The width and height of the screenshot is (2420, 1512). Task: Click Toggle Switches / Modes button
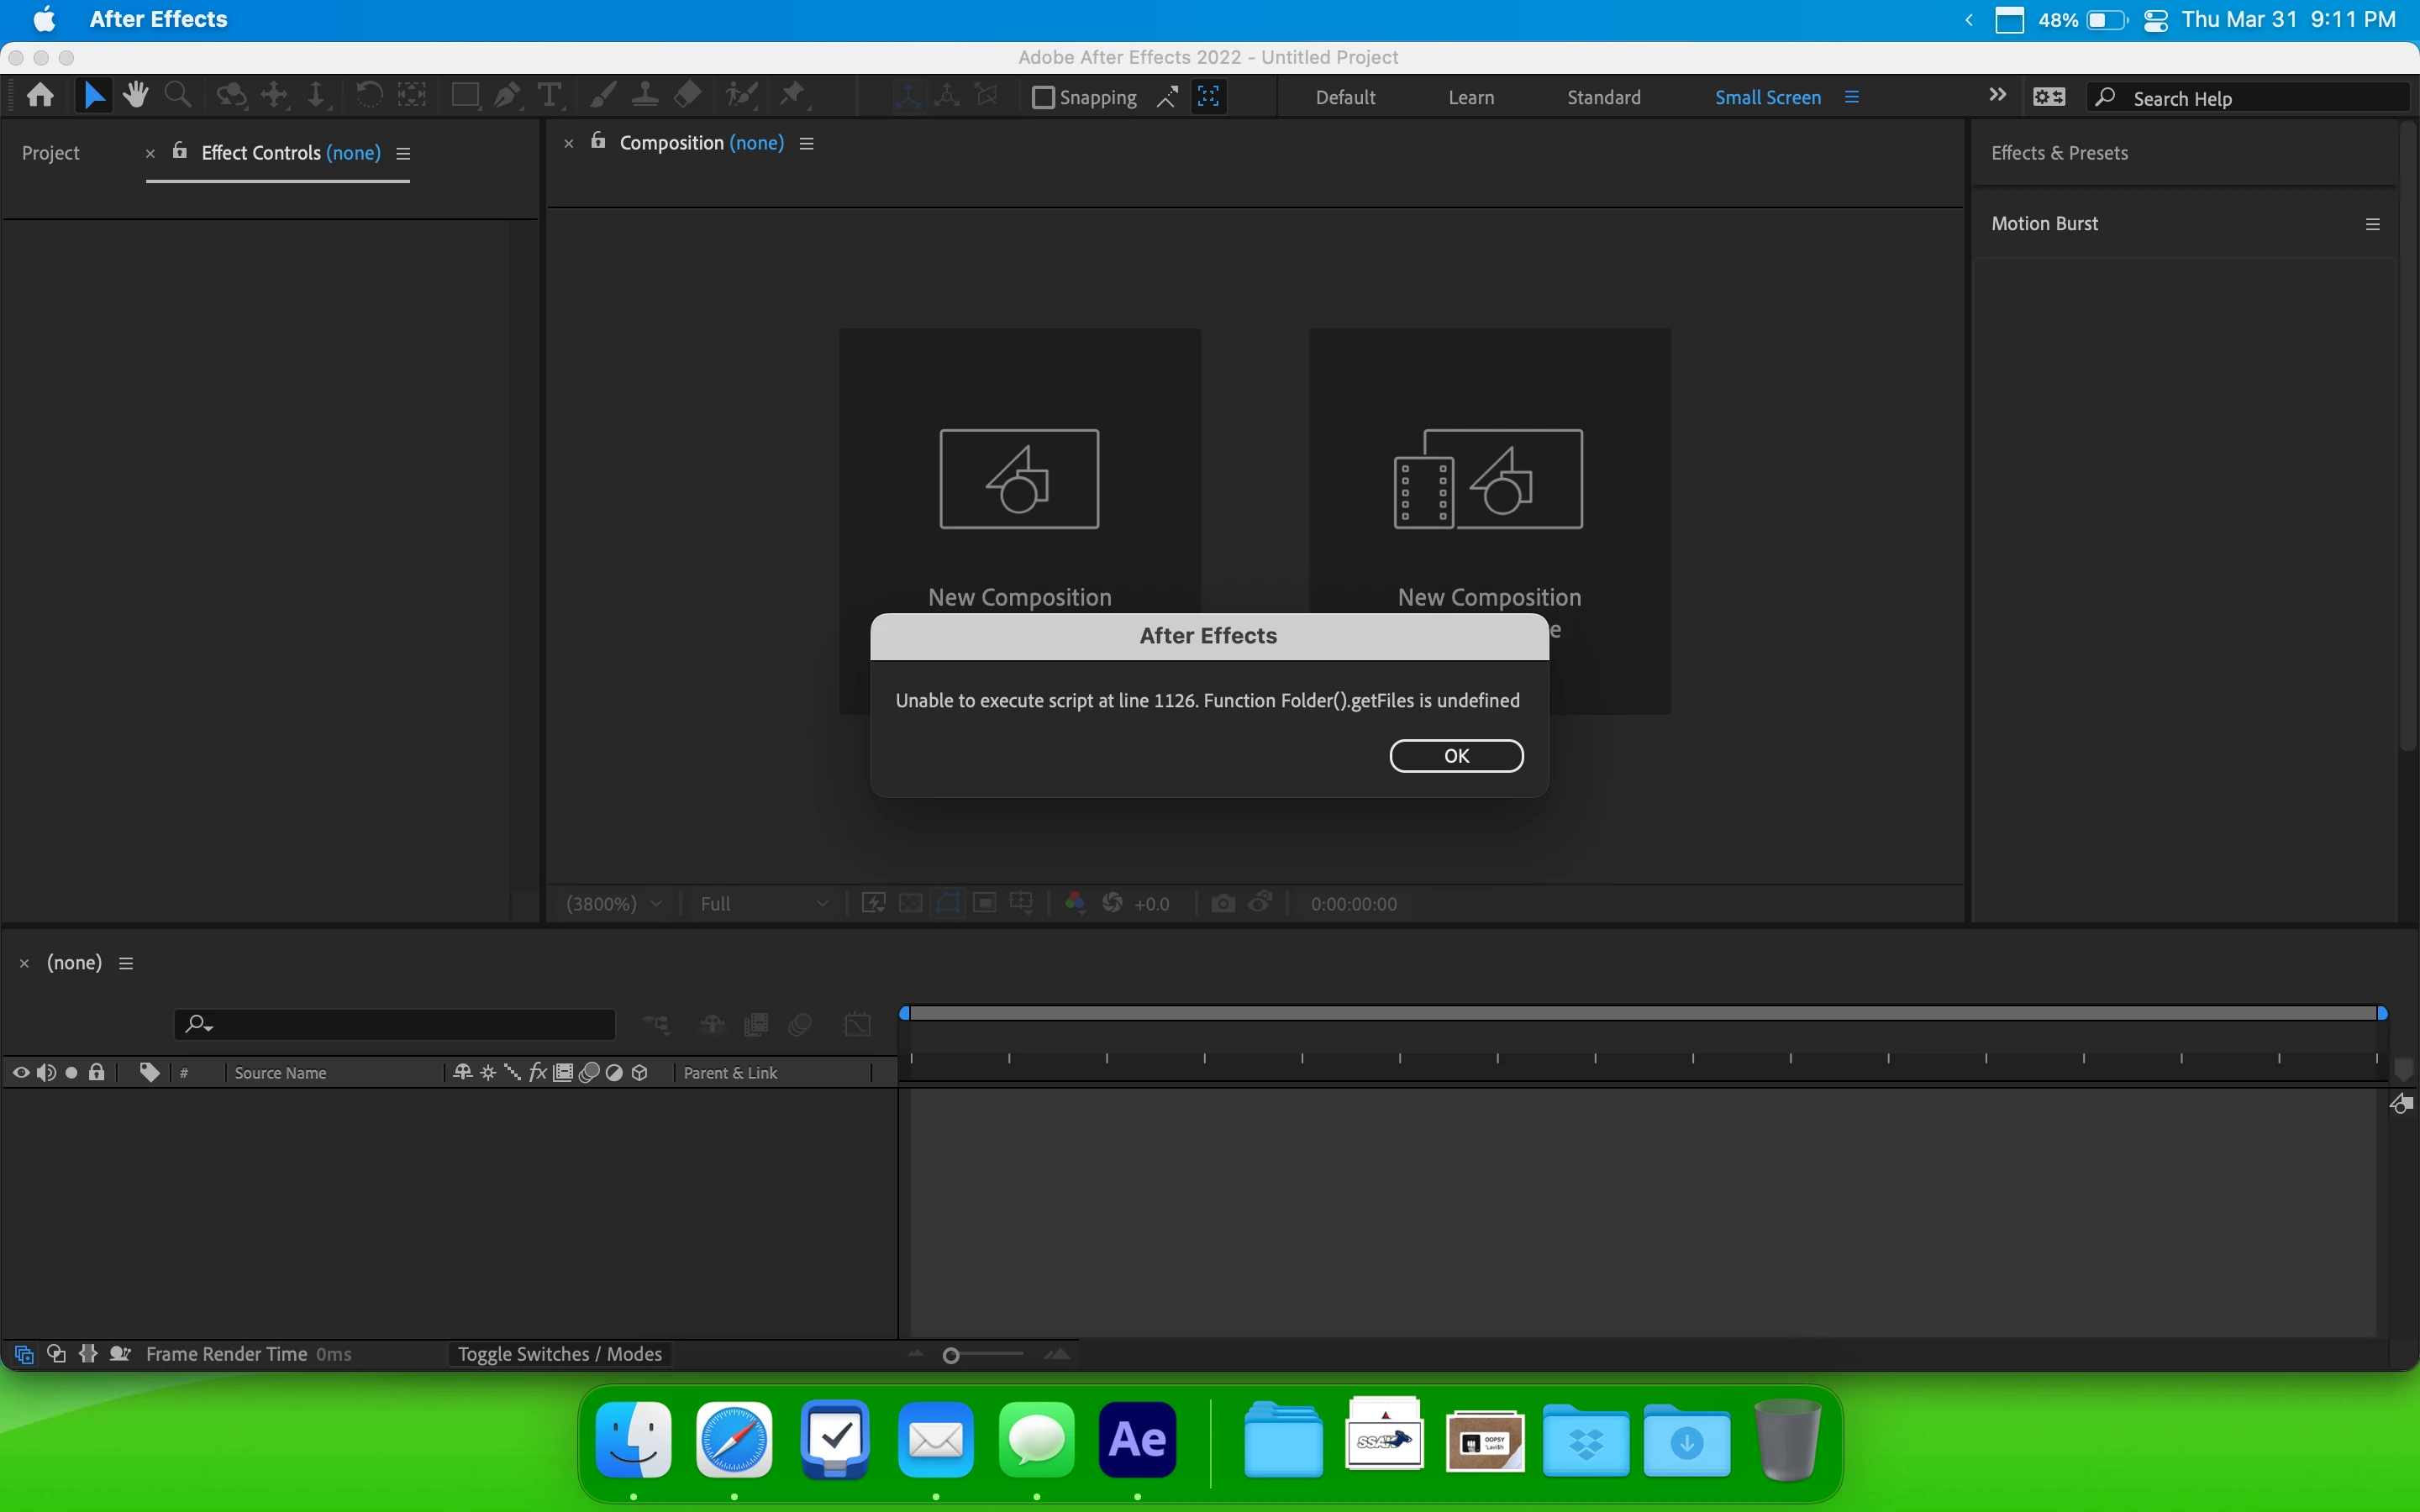pos(559,1354)
